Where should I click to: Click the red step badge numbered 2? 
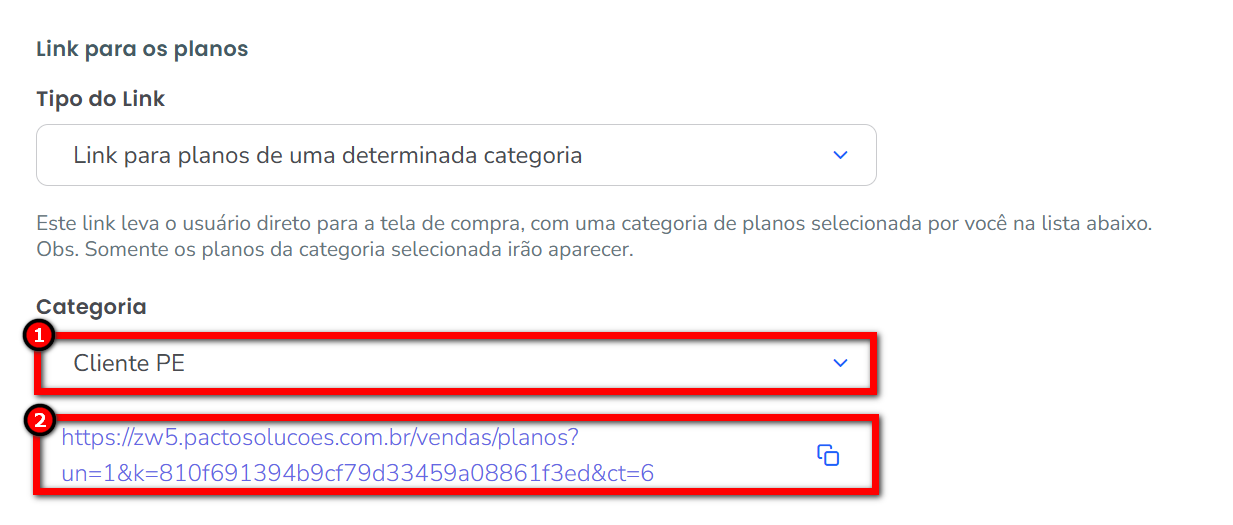pyautogui.click(x=39, y=420)
